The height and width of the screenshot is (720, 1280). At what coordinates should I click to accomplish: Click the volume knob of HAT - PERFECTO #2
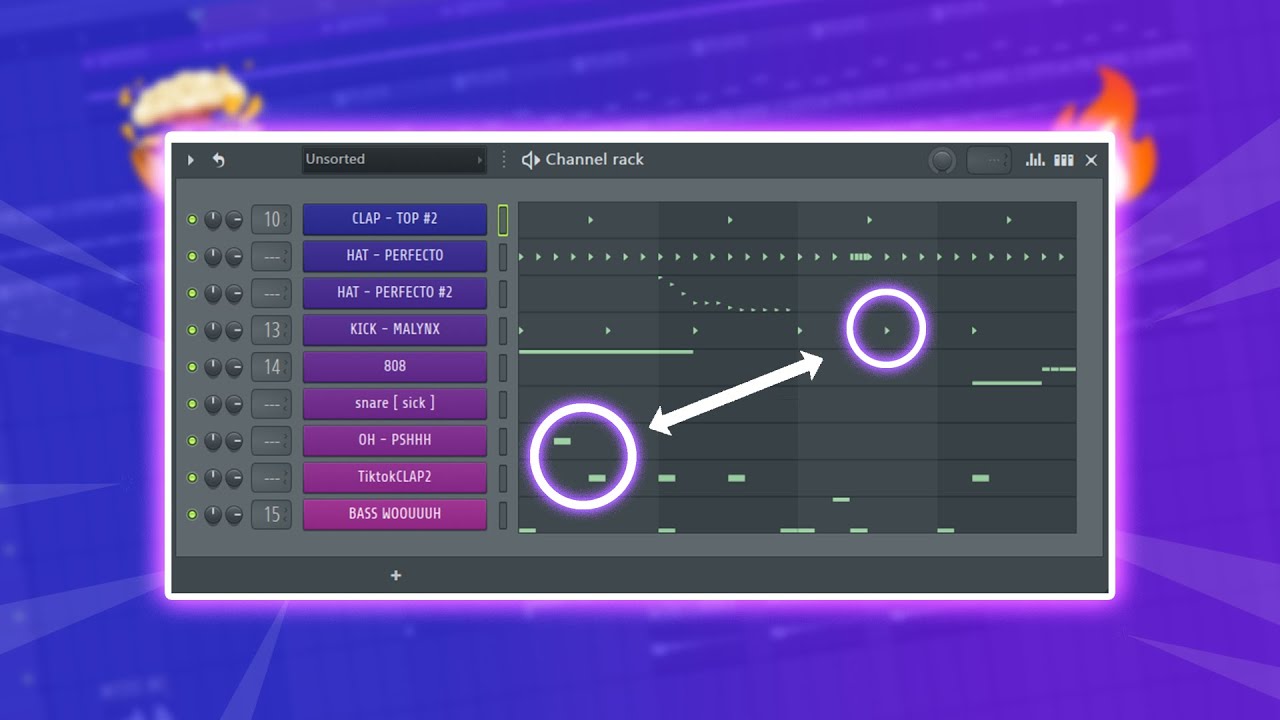[x=234, y=293]
